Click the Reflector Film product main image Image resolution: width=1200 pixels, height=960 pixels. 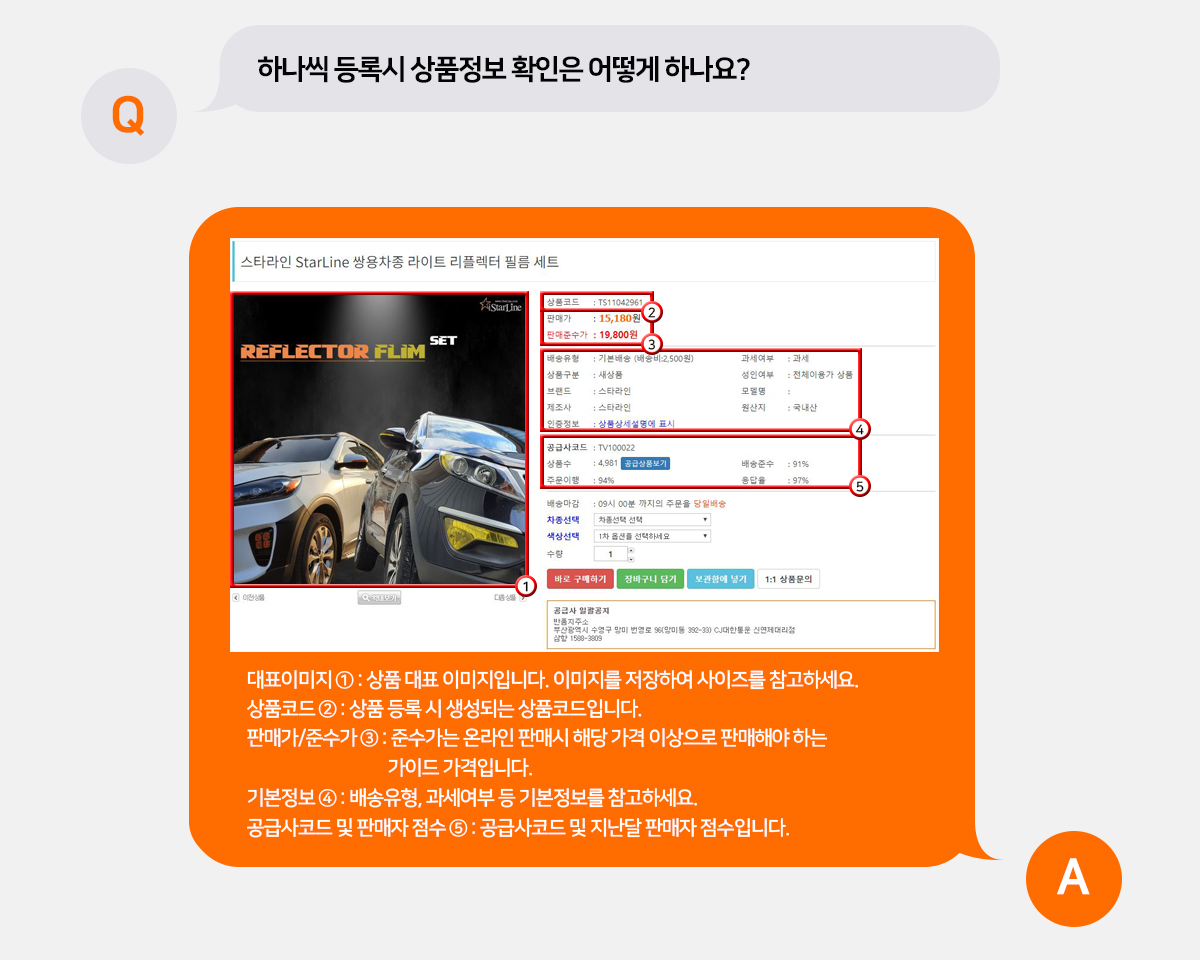pos(380,440)
